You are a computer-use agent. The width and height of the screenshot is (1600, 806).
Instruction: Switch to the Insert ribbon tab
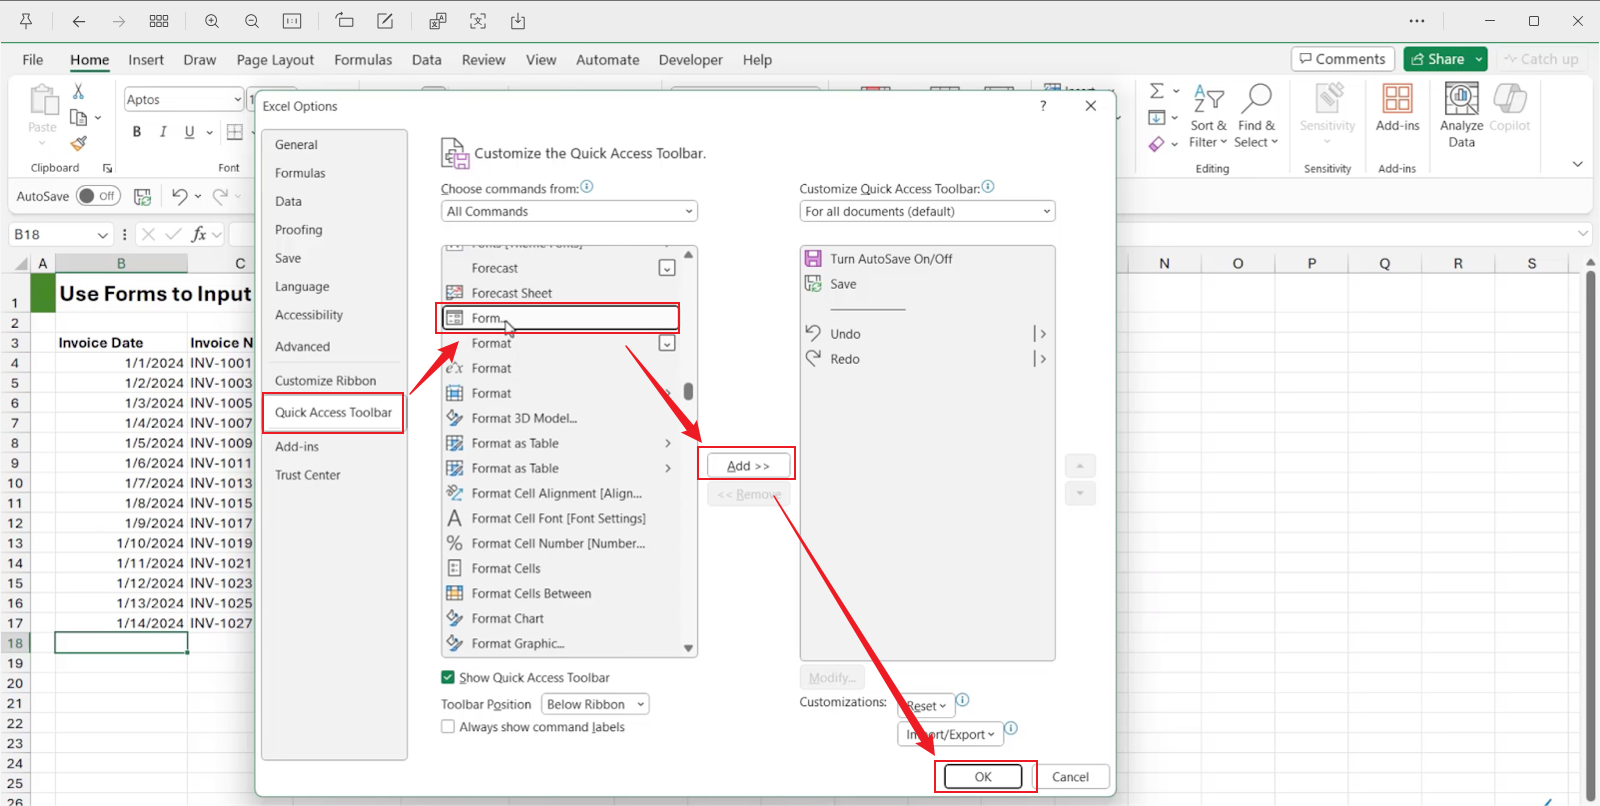click(146, 60)
